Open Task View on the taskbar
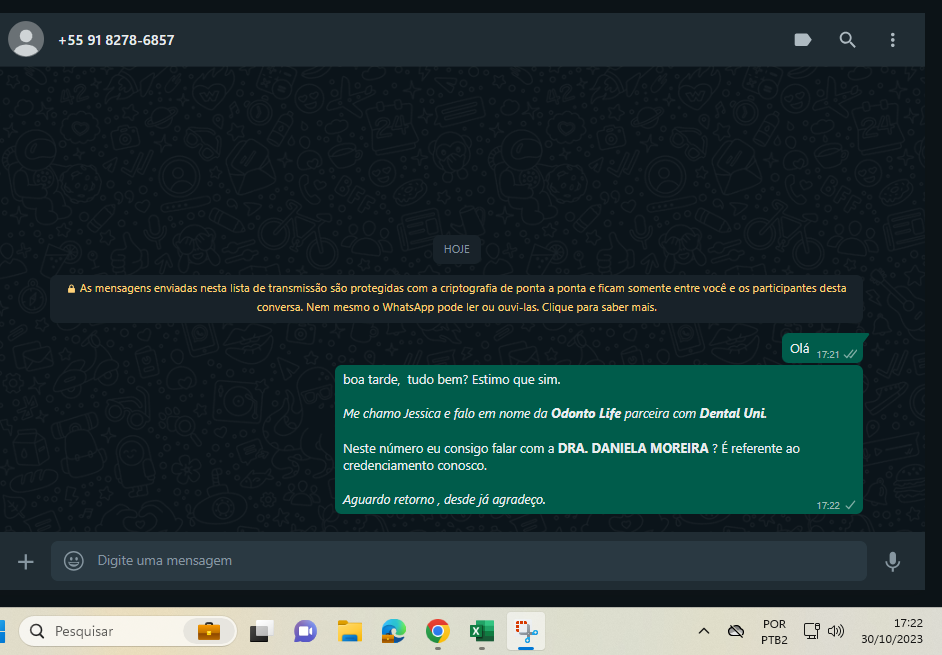Viewport: 942px width, 655px height. 261,631
